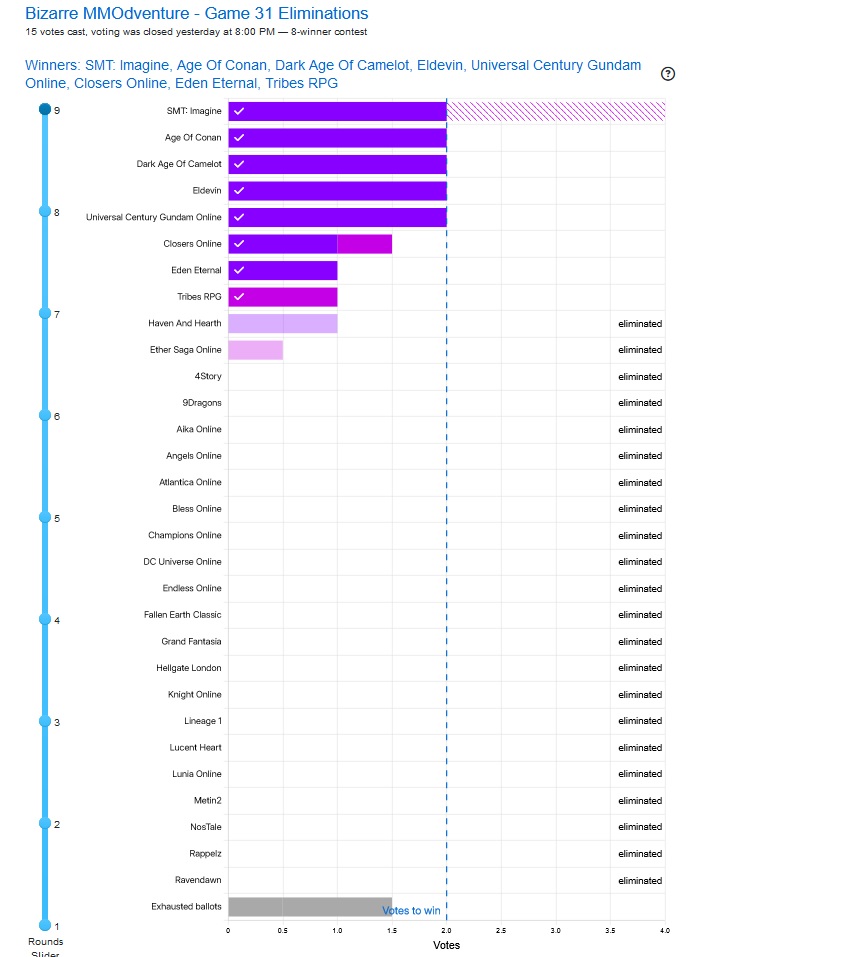Click the checkmark on Age Of Conan bar
The image size is (843, 957).
coord(239,137)
